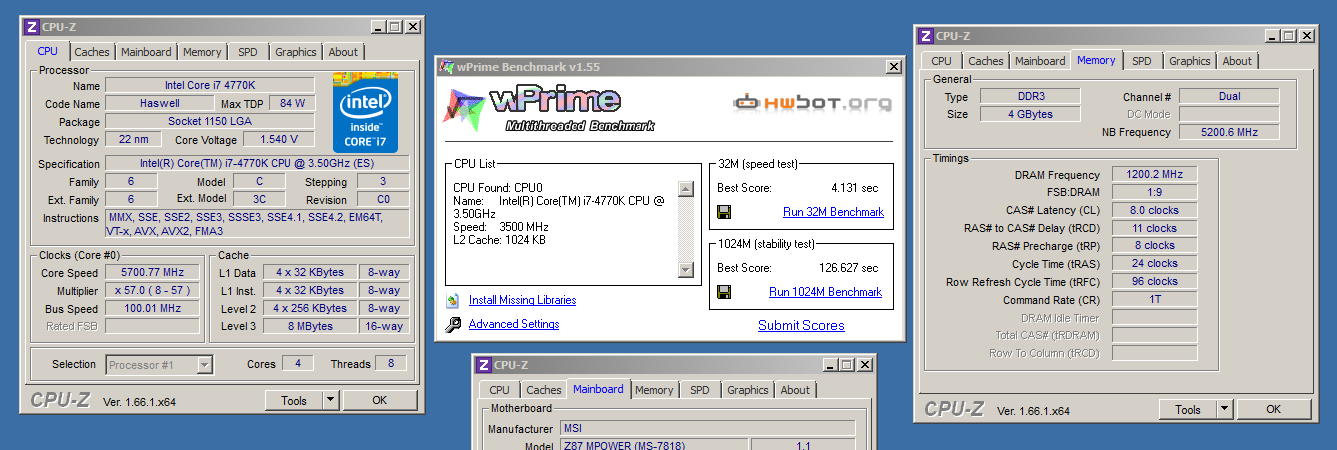The image size is (1337, 450).
Task: Click the Package field Socket 1150 LGA
Action: tap(210, 121)
